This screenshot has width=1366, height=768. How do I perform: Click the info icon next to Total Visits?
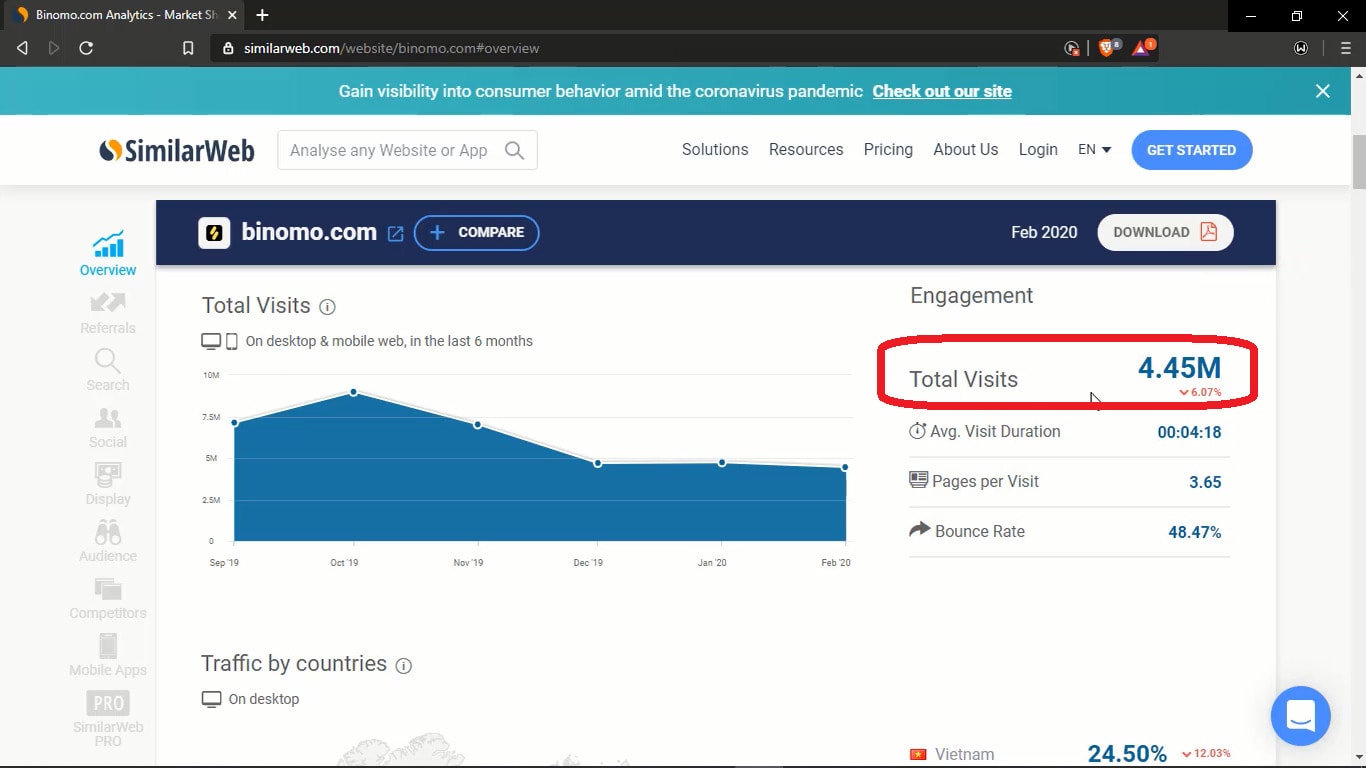pyautogui.click(x=327, y=307)
